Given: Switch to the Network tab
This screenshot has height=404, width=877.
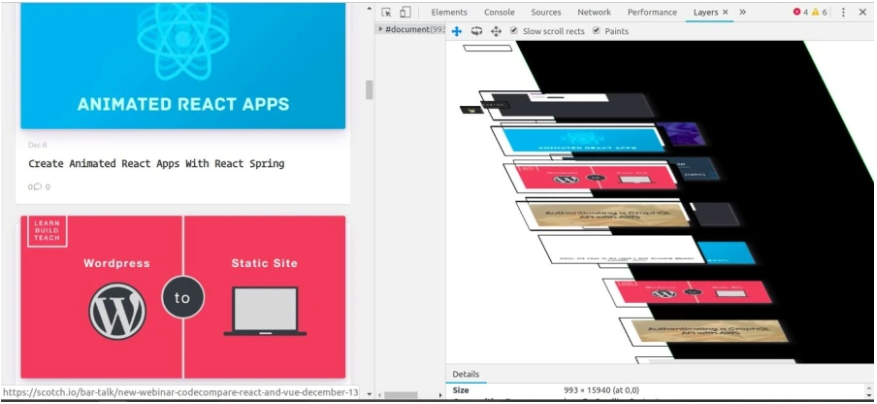Looking at the screenshot, I should tap(594, 12).
